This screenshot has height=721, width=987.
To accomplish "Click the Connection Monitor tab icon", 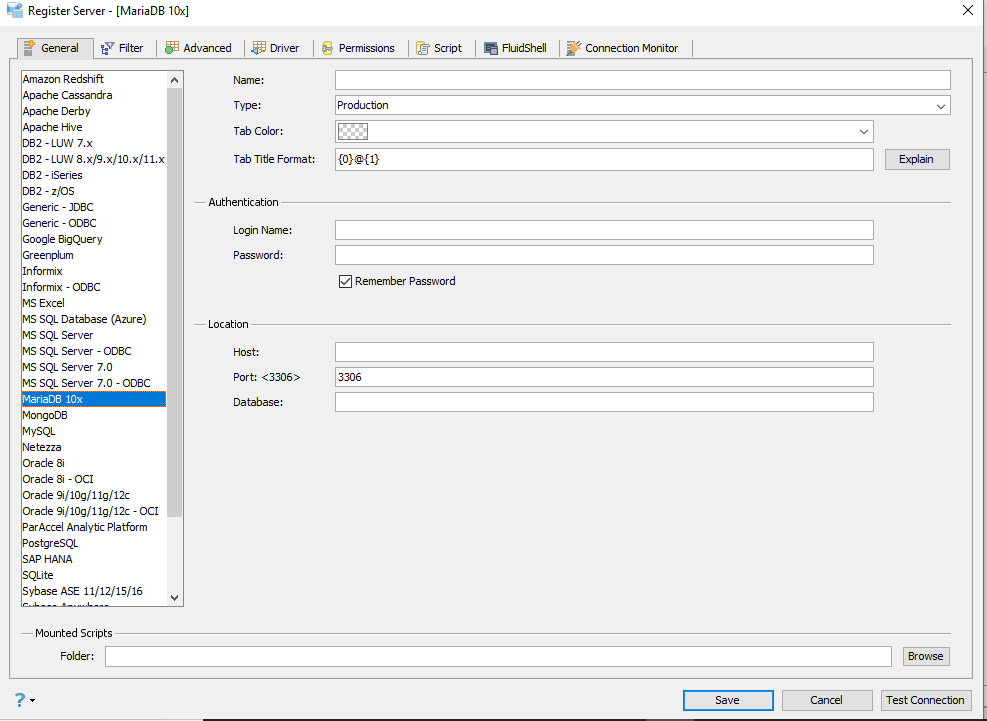I will pyautogui.click(x=573, y=48).
